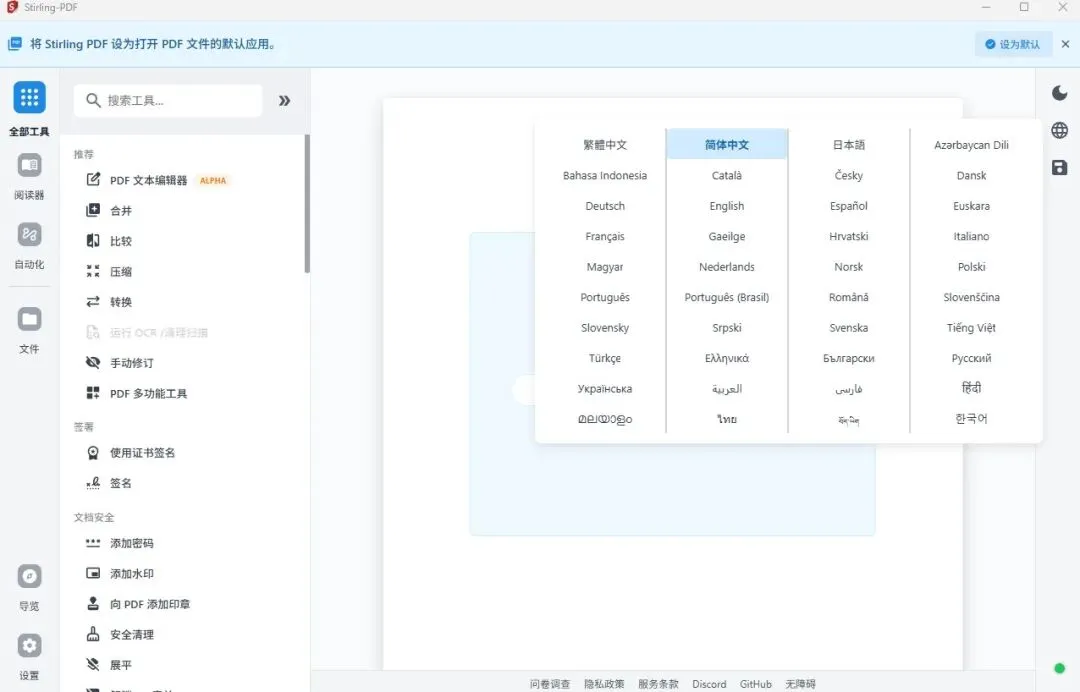The image size is (1080, 692).
Task: Open the GitHub link
Action: click(x=756, y=684)
